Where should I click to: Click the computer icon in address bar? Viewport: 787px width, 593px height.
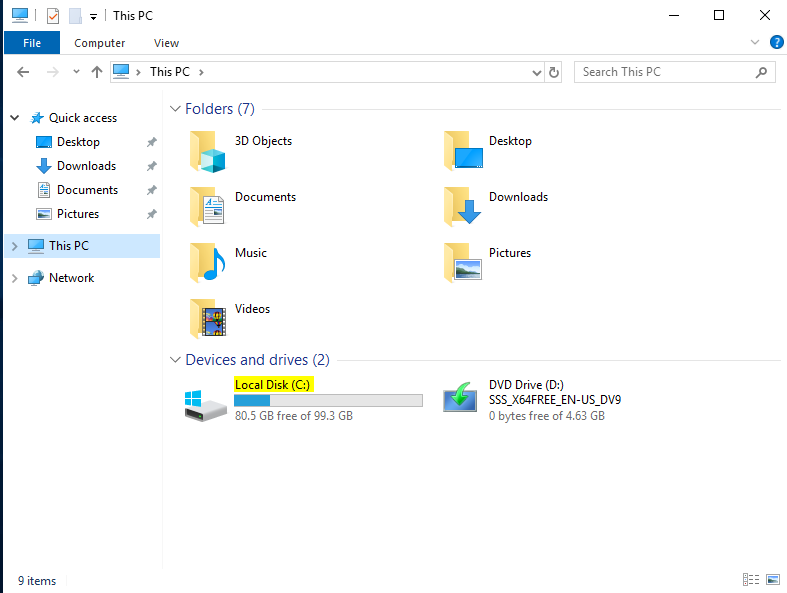(121, 72)
